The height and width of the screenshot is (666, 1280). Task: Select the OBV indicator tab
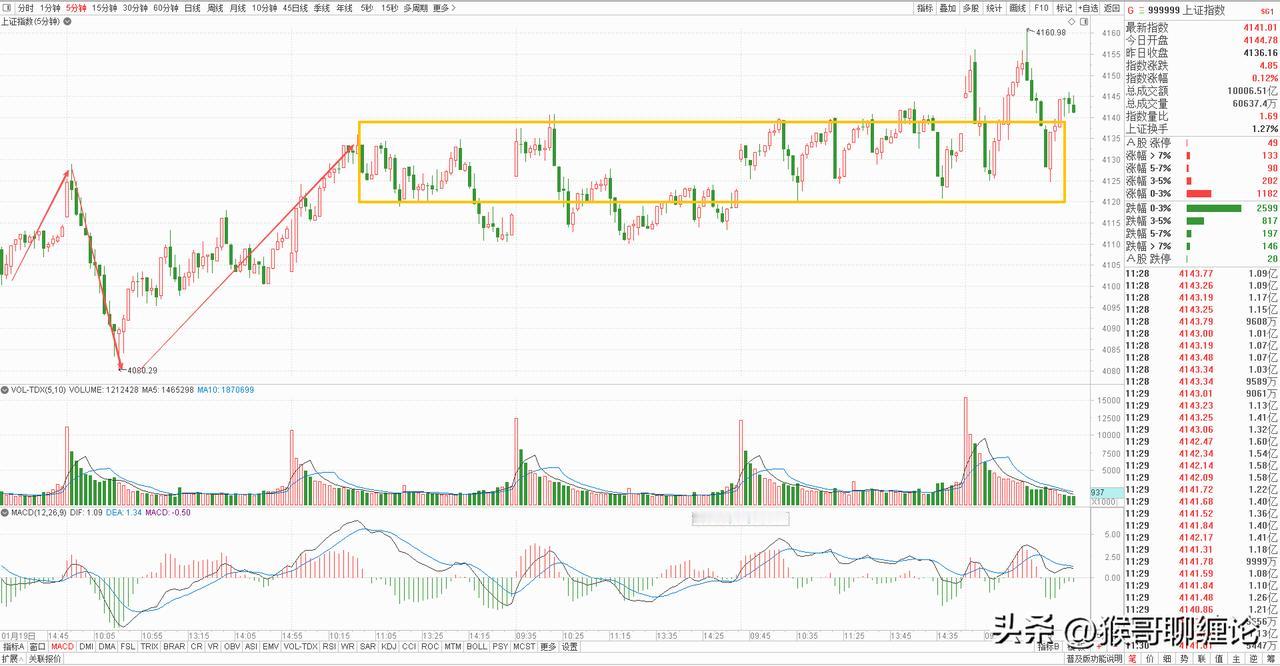click(232, 646)
